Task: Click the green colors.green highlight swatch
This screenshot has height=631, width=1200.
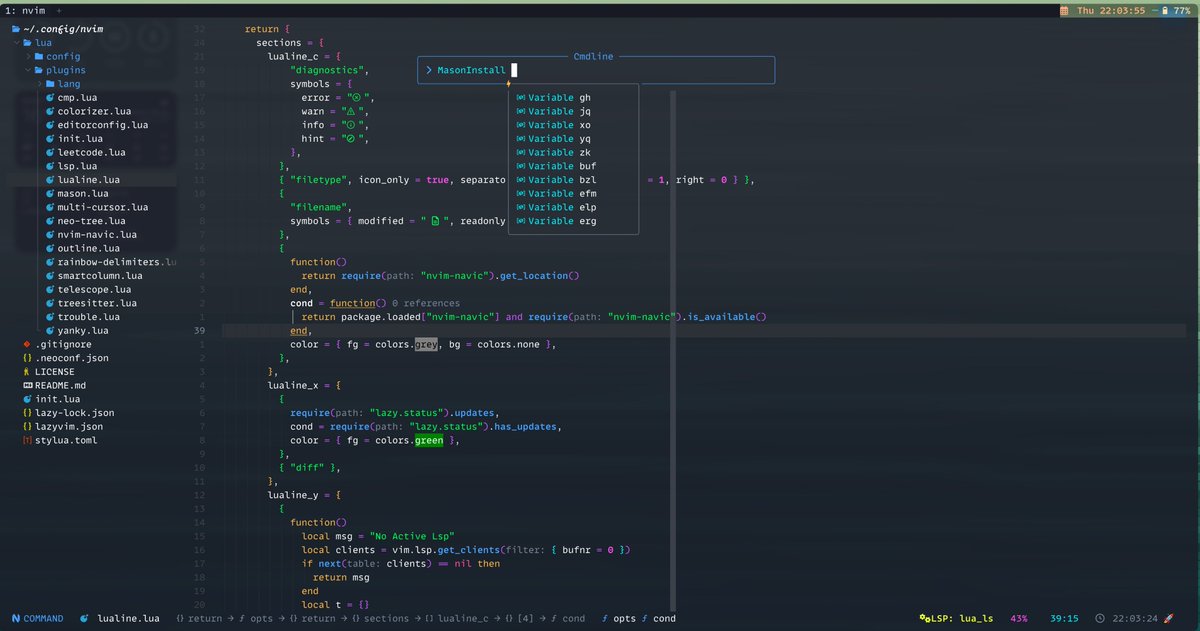Action: pyautogui.click(x=428, y=439)
